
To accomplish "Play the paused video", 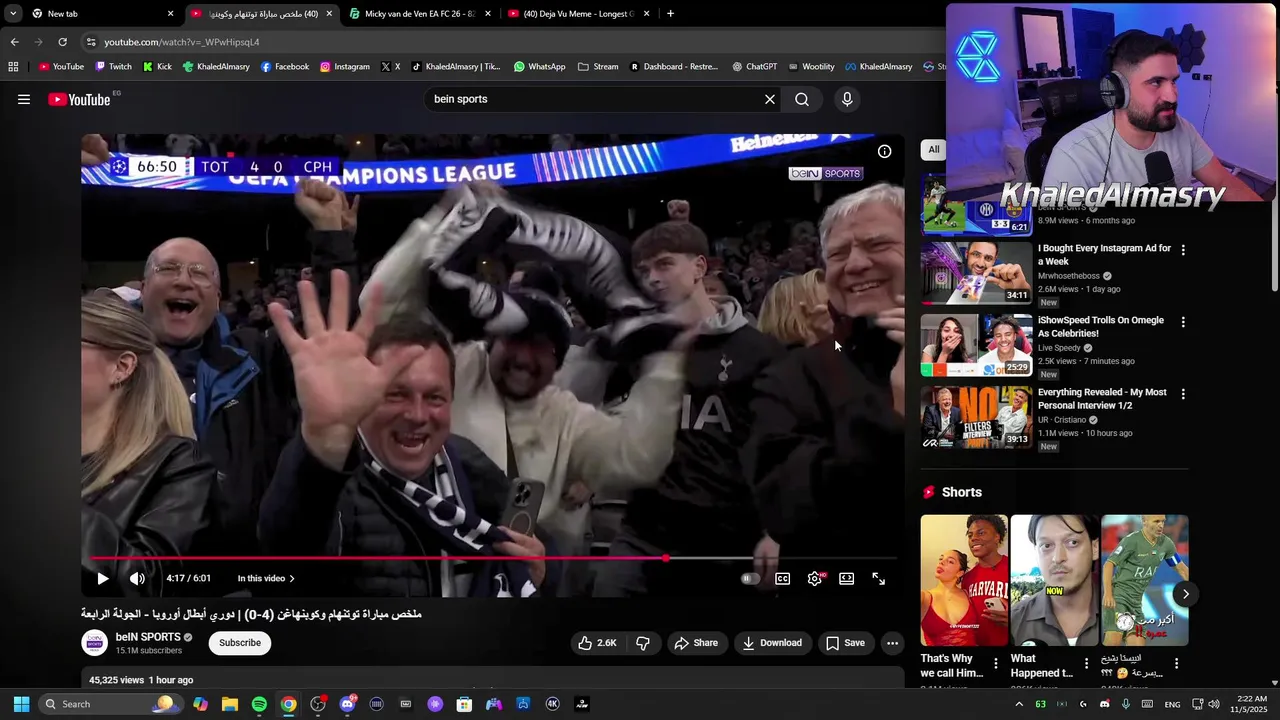I will pos(102,578).
